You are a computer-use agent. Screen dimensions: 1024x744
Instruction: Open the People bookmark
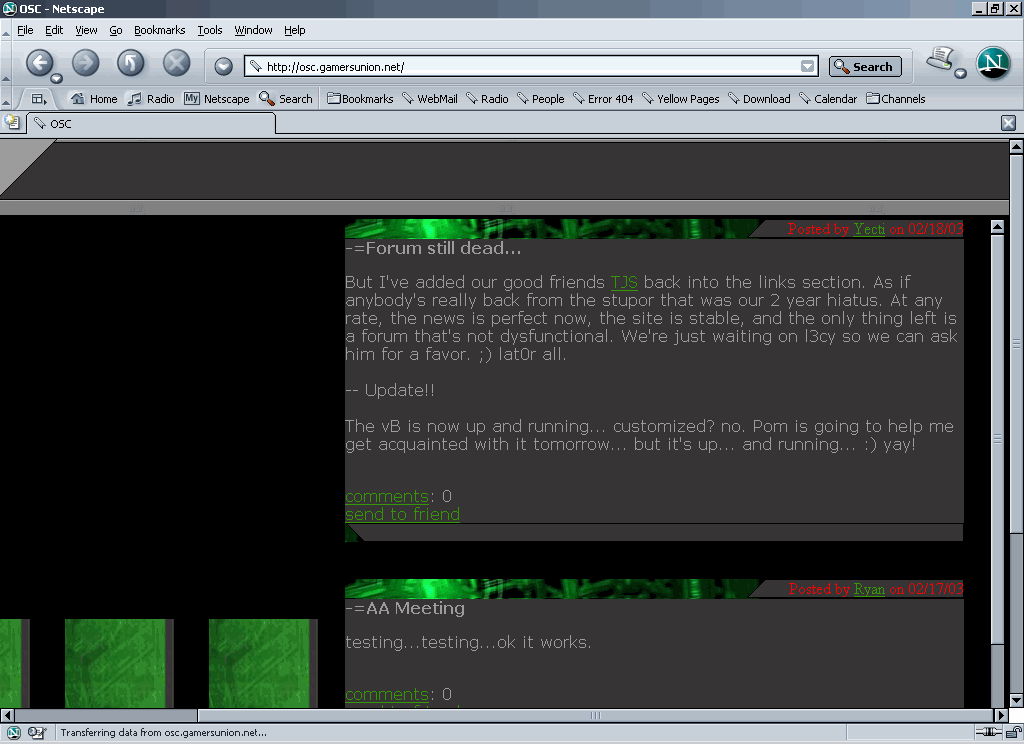pyautogui.click(x=541, y=99)
